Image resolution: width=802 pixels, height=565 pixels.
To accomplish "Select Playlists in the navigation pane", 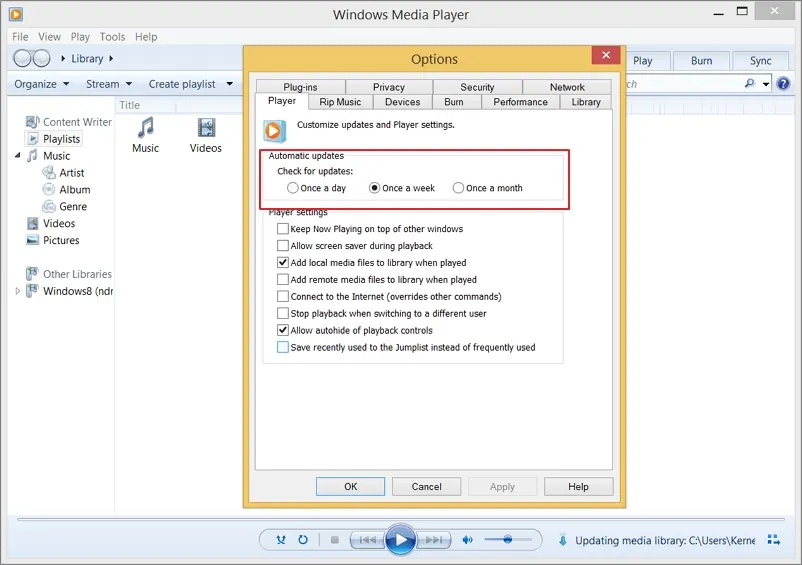I will tap(54, 139).
